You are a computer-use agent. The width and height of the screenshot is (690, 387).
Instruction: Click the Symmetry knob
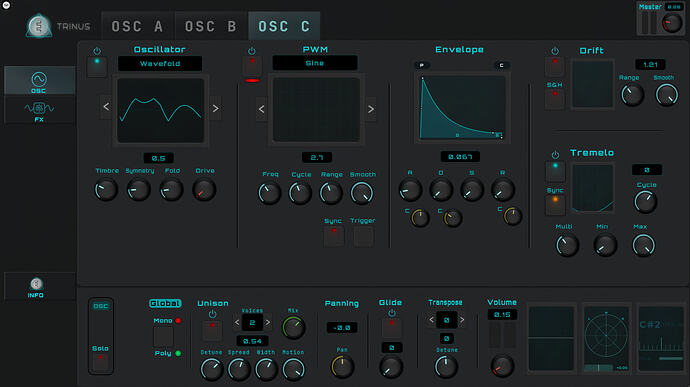138,190
